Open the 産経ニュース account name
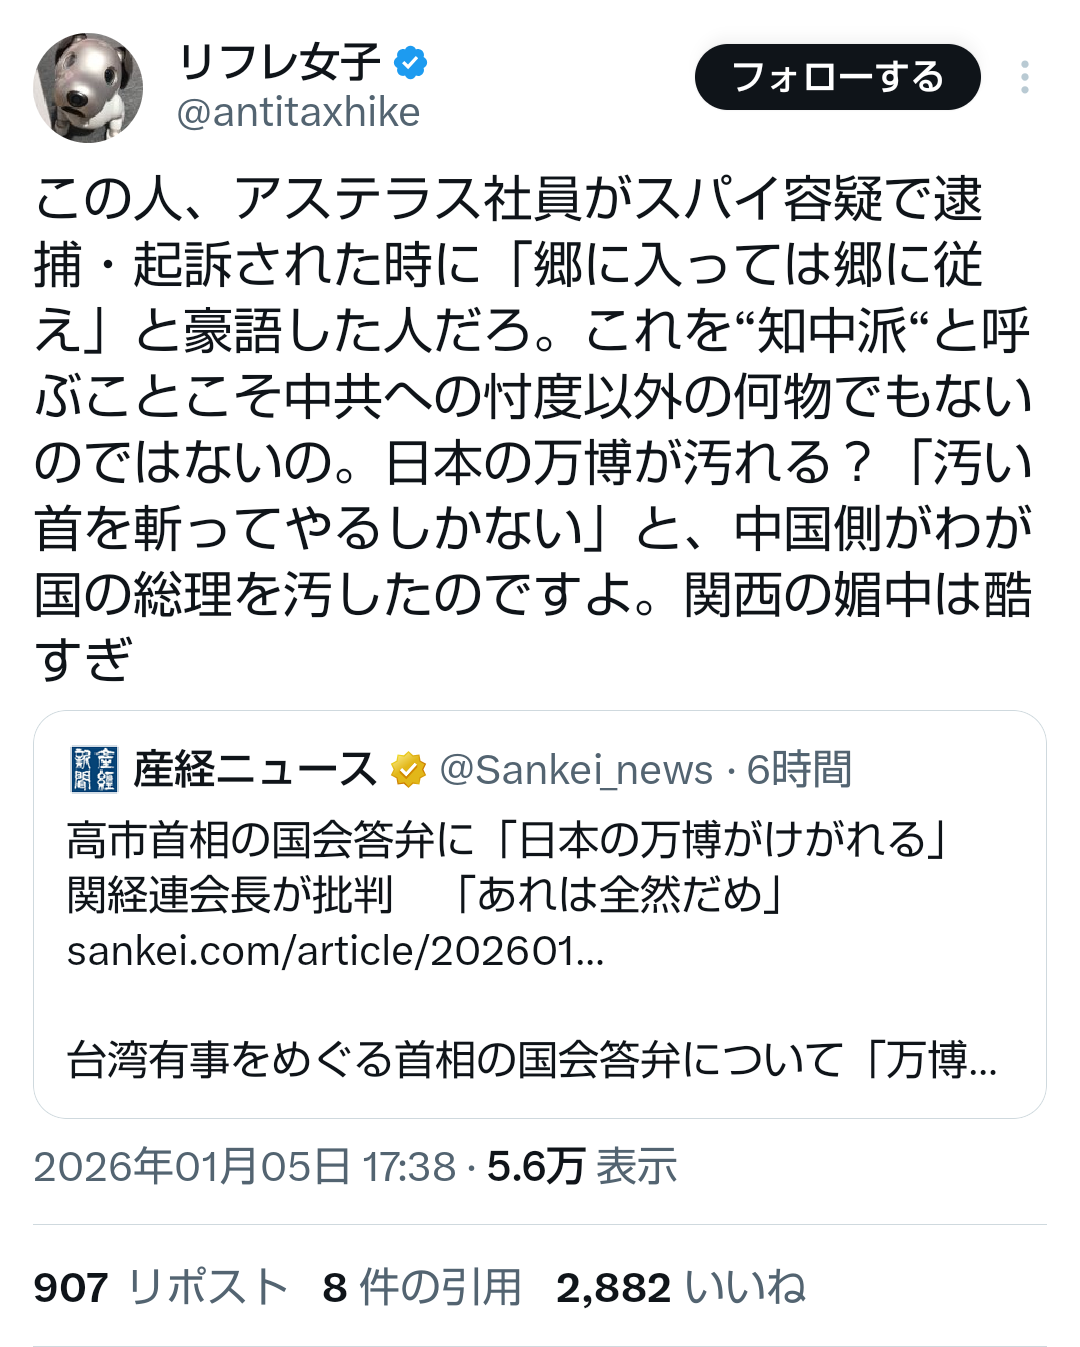1080x1347 pixels. tap(254, 770)
